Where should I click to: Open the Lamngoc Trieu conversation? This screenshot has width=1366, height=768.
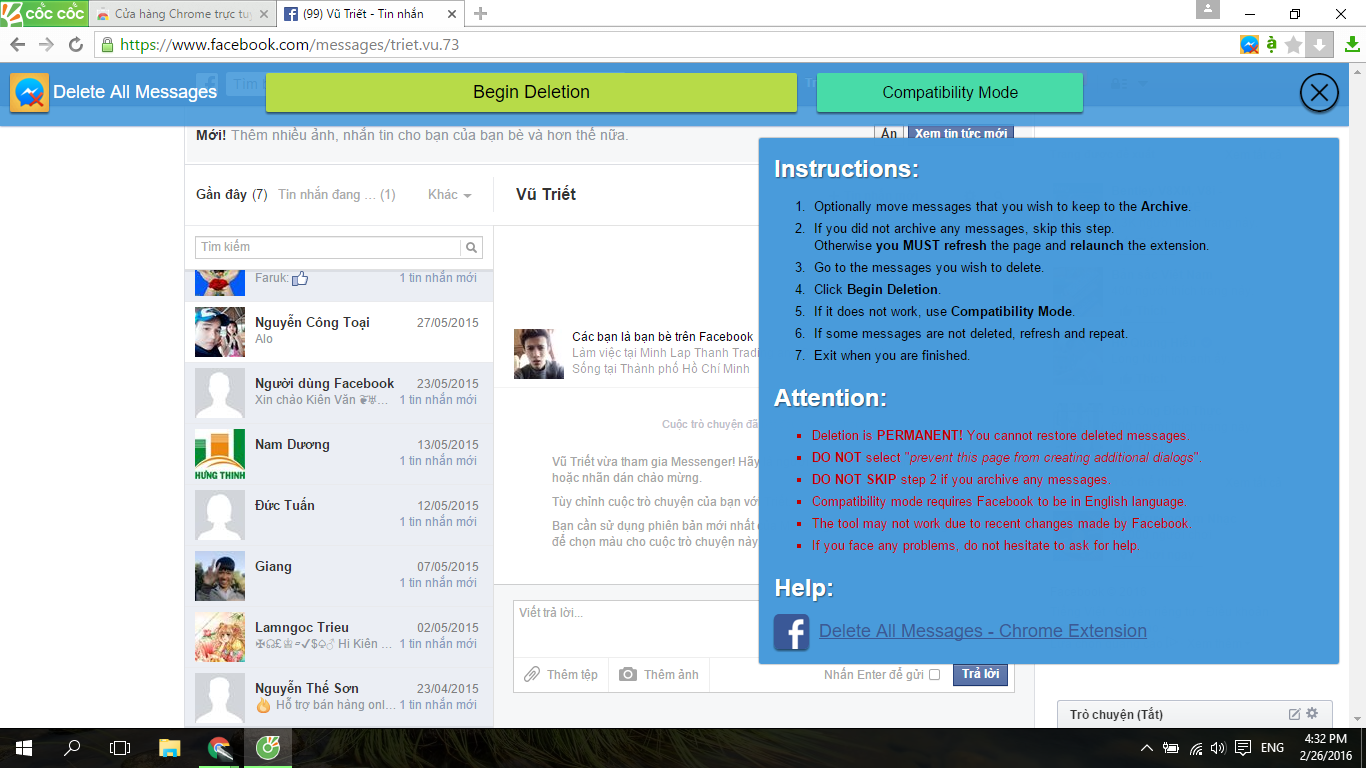339,637
